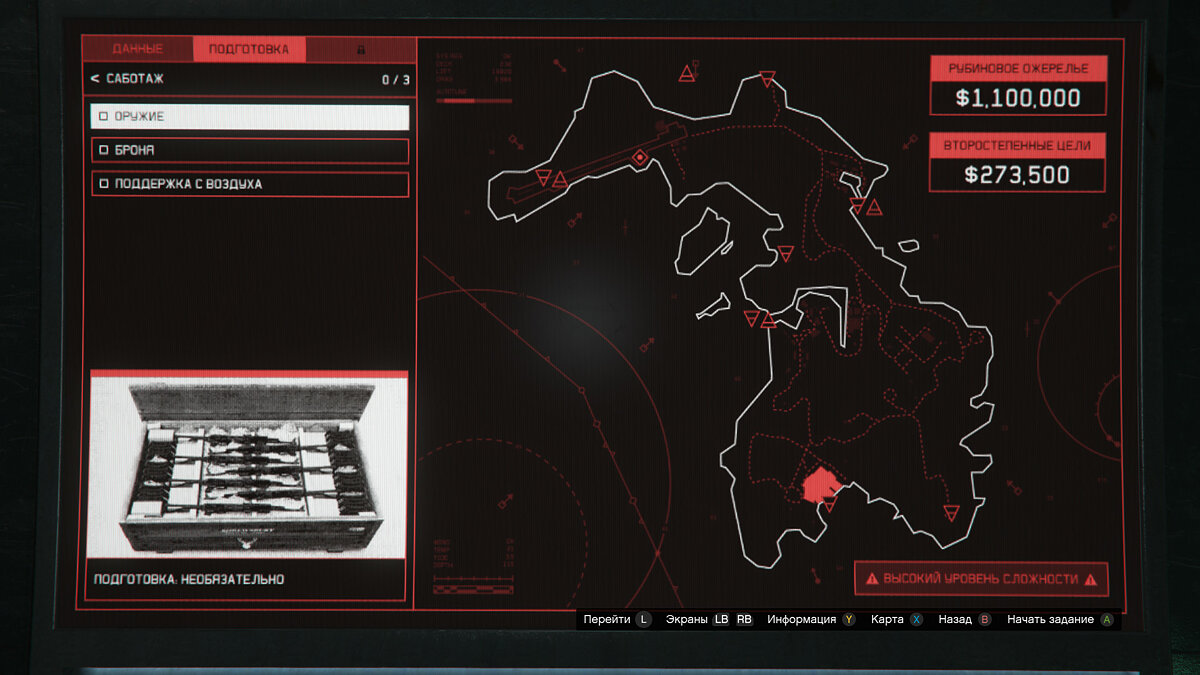
Task: Click the L stick navigate icon
Action: tap(643, 620)
